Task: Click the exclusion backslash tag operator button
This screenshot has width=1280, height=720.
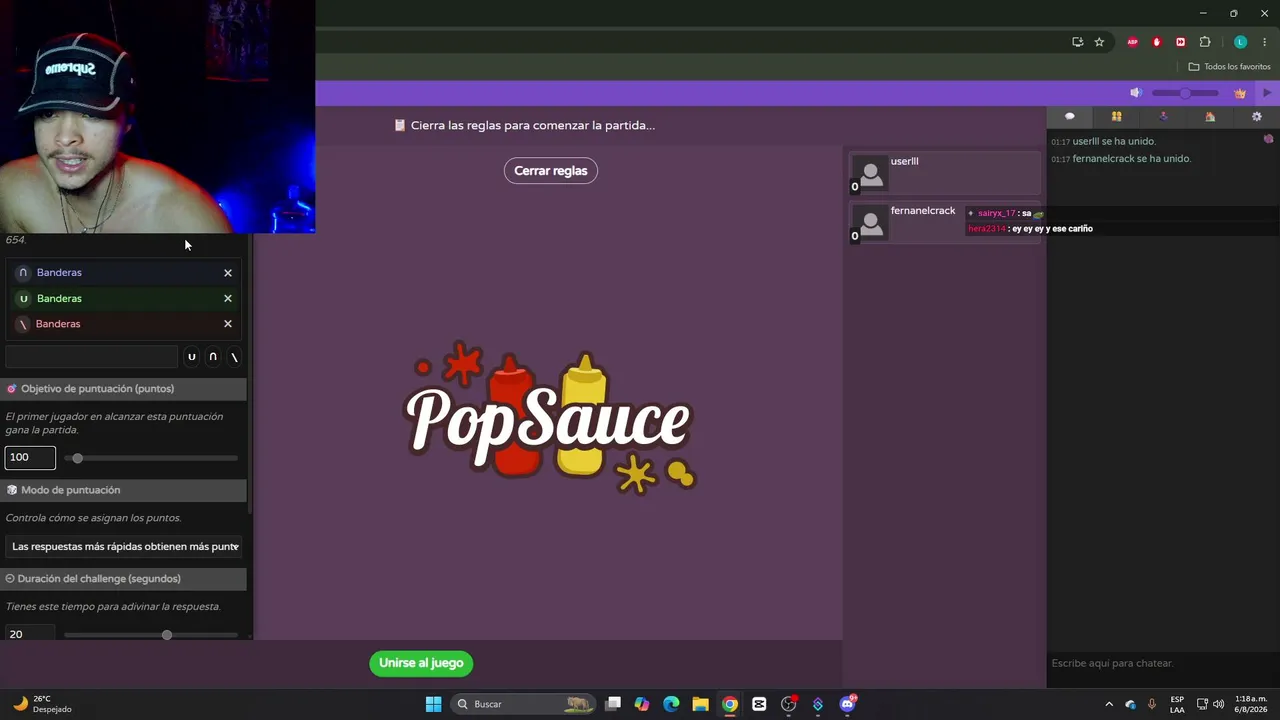Action: point(234,357)
